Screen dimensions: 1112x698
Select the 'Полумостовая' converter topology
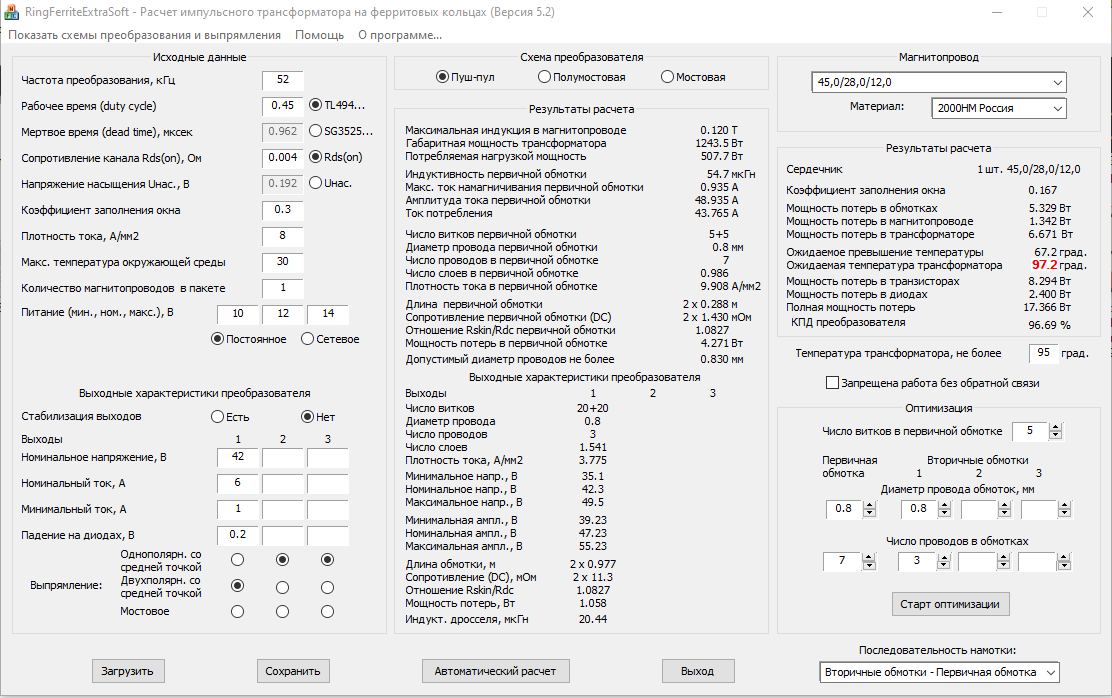click(544, 77)
